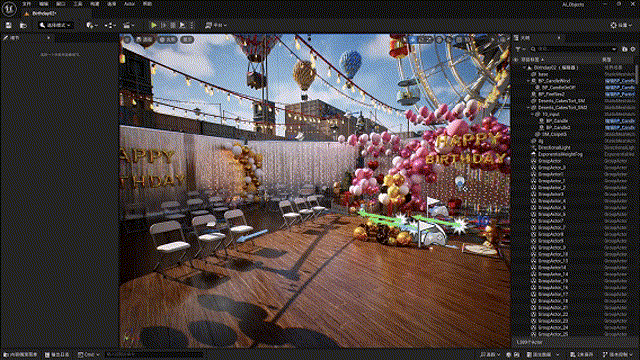The image size is (640, 360).
Task: Collapse the BP_CandleWind tree item
Action: [x=529, y=81]
